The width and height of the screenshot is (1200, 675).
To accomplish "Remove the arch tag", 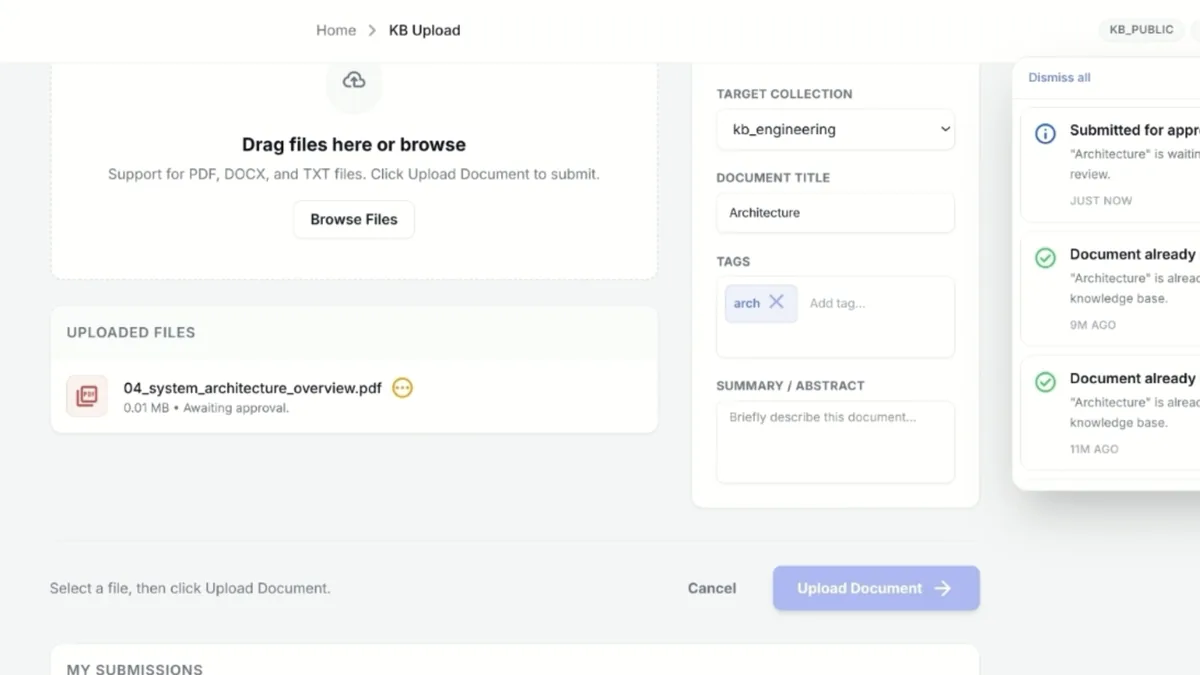I will pos(776,302).
